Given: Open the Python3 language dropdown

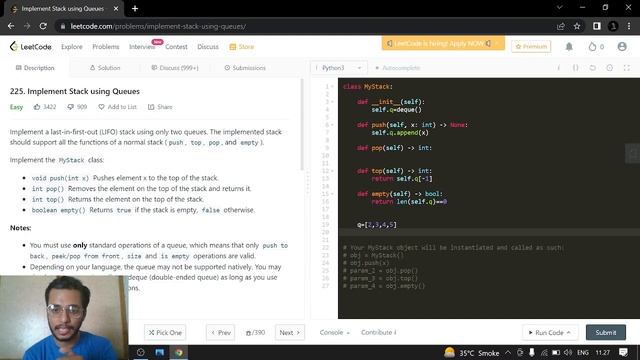Looking at the screenshot, I should 338,68.
